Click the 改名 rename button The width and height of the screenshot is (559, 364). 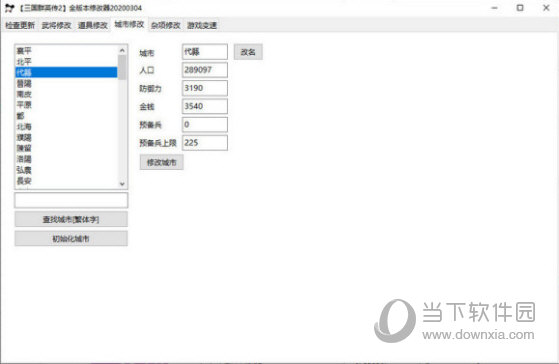(248, 52)
